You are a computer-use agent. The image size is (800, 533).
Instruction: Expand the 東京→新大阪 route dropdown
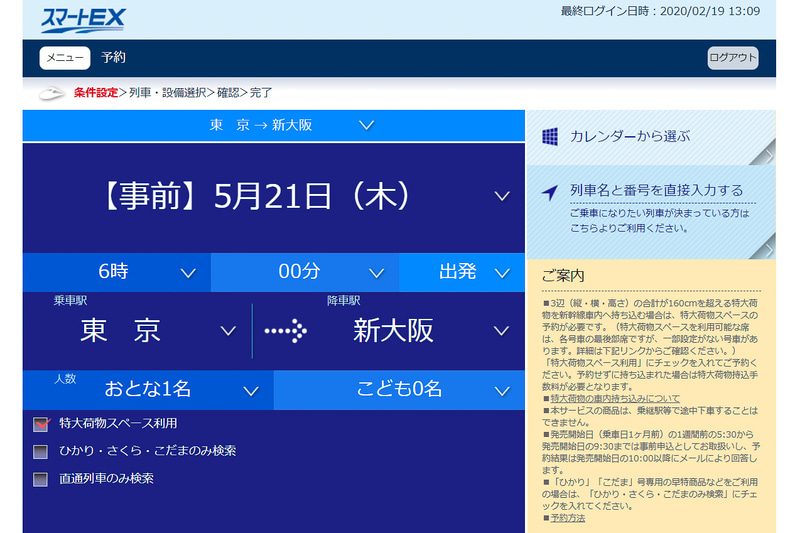[273, 125]
